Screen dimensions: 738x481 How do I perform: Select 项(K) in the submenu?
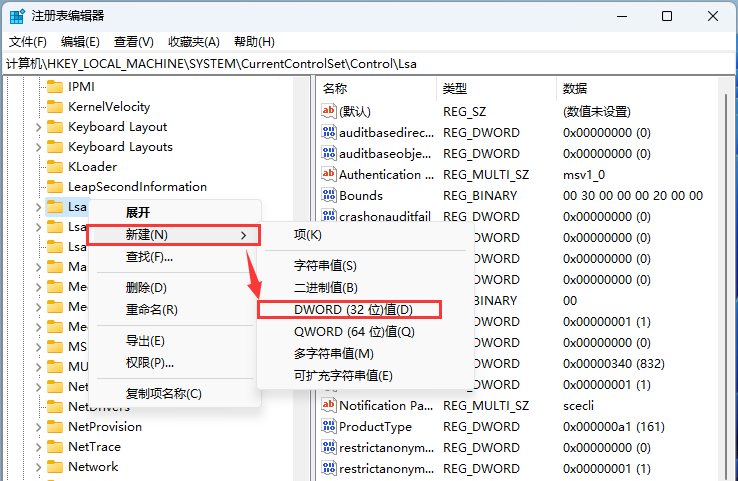click(365, 235)
